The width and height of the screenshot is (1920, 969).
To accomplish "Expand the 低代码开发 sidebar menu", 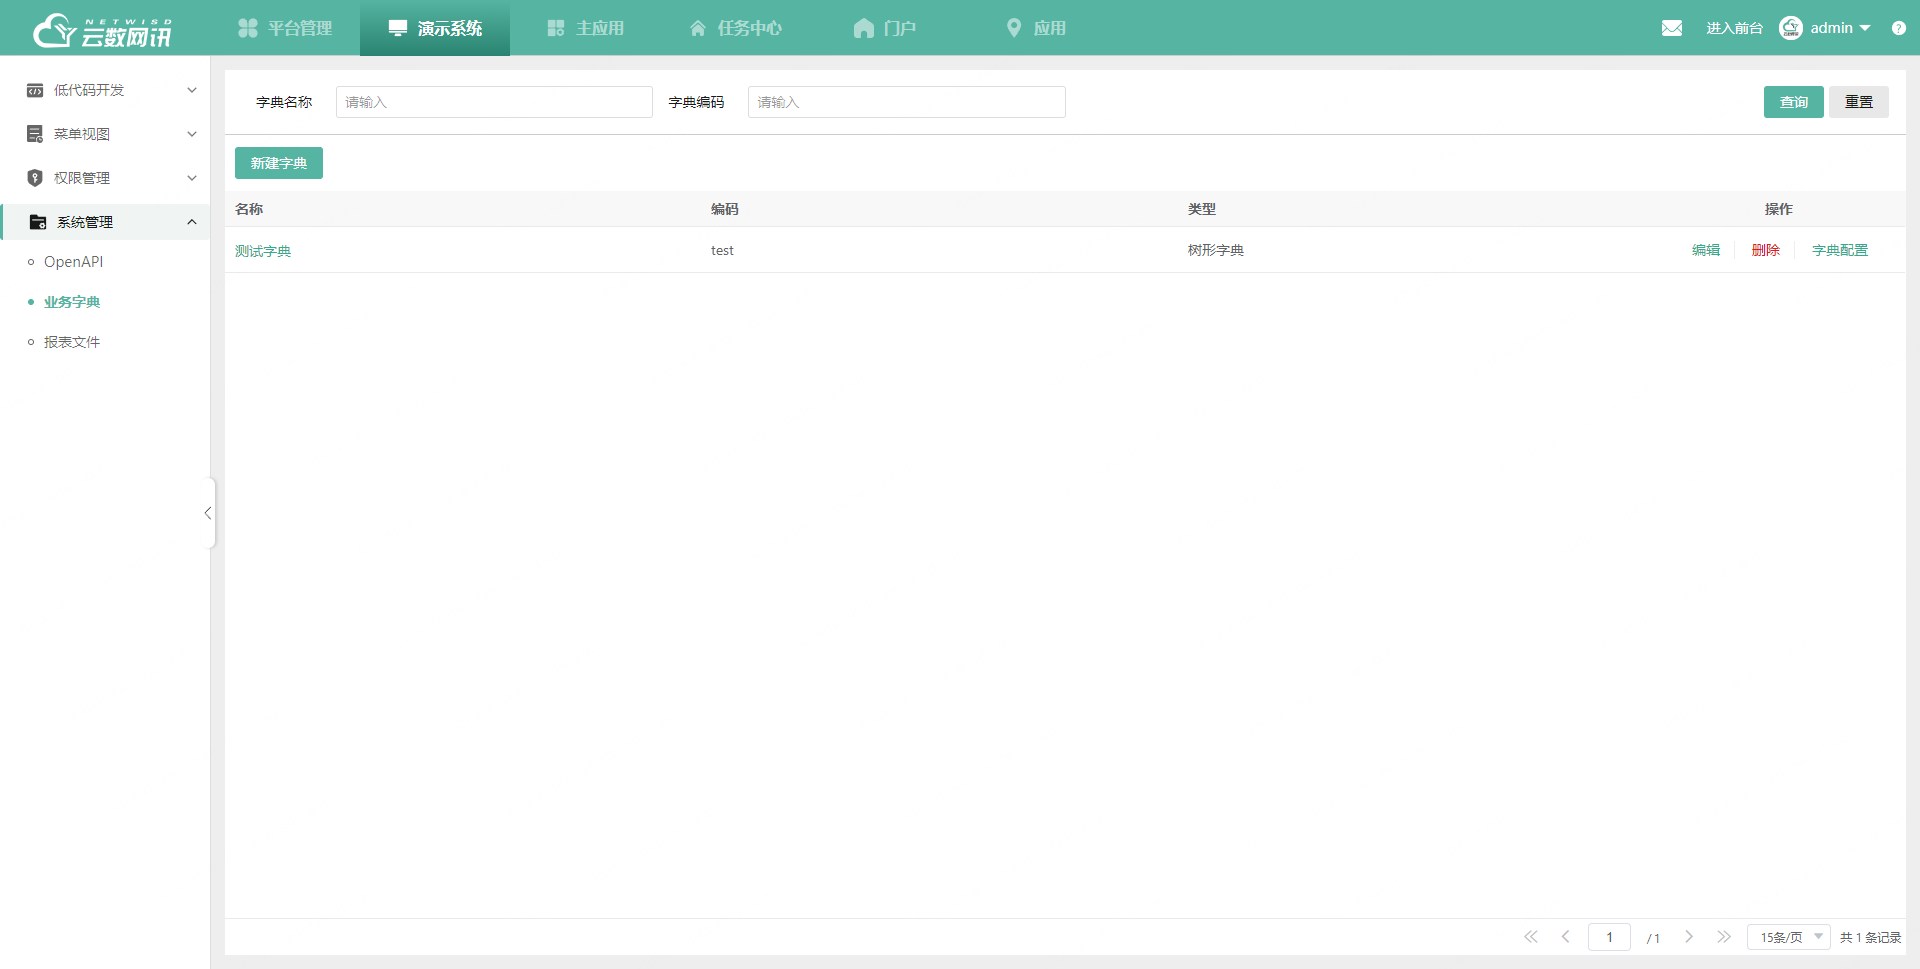I will tap(110, 90).
